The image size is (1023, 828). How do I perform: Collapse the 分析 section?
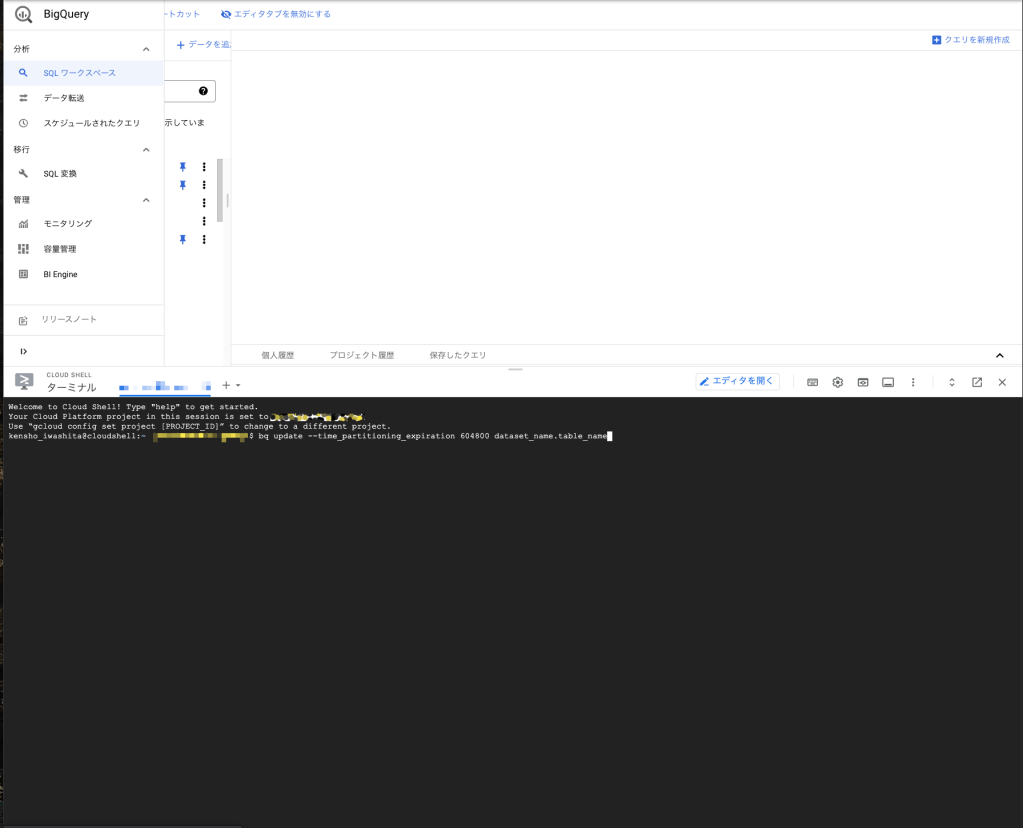146,49
